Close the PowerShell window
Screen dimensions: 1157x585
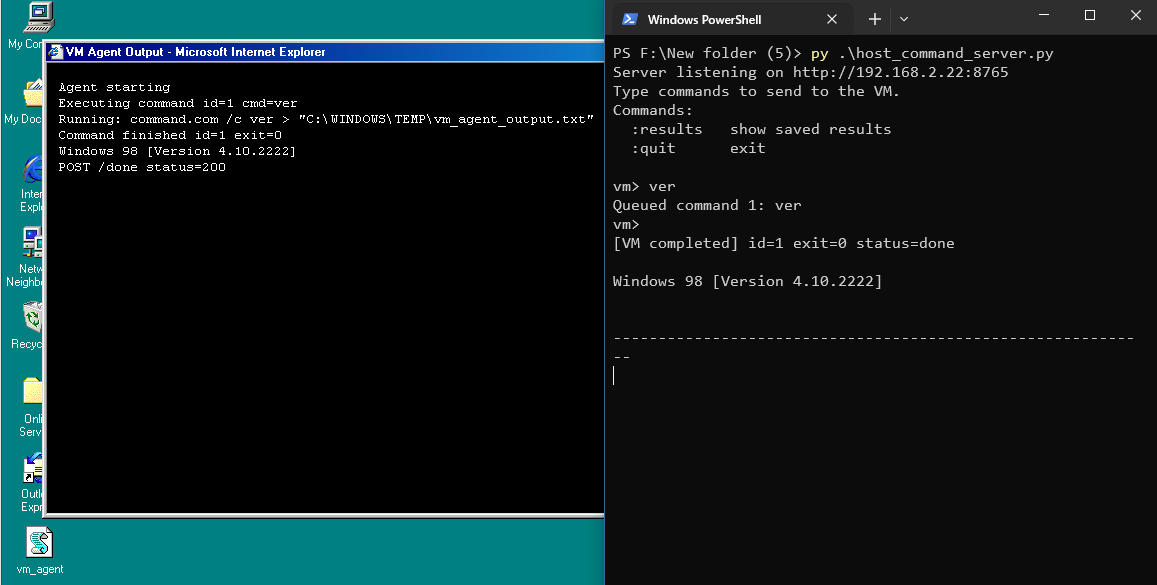1136,15
